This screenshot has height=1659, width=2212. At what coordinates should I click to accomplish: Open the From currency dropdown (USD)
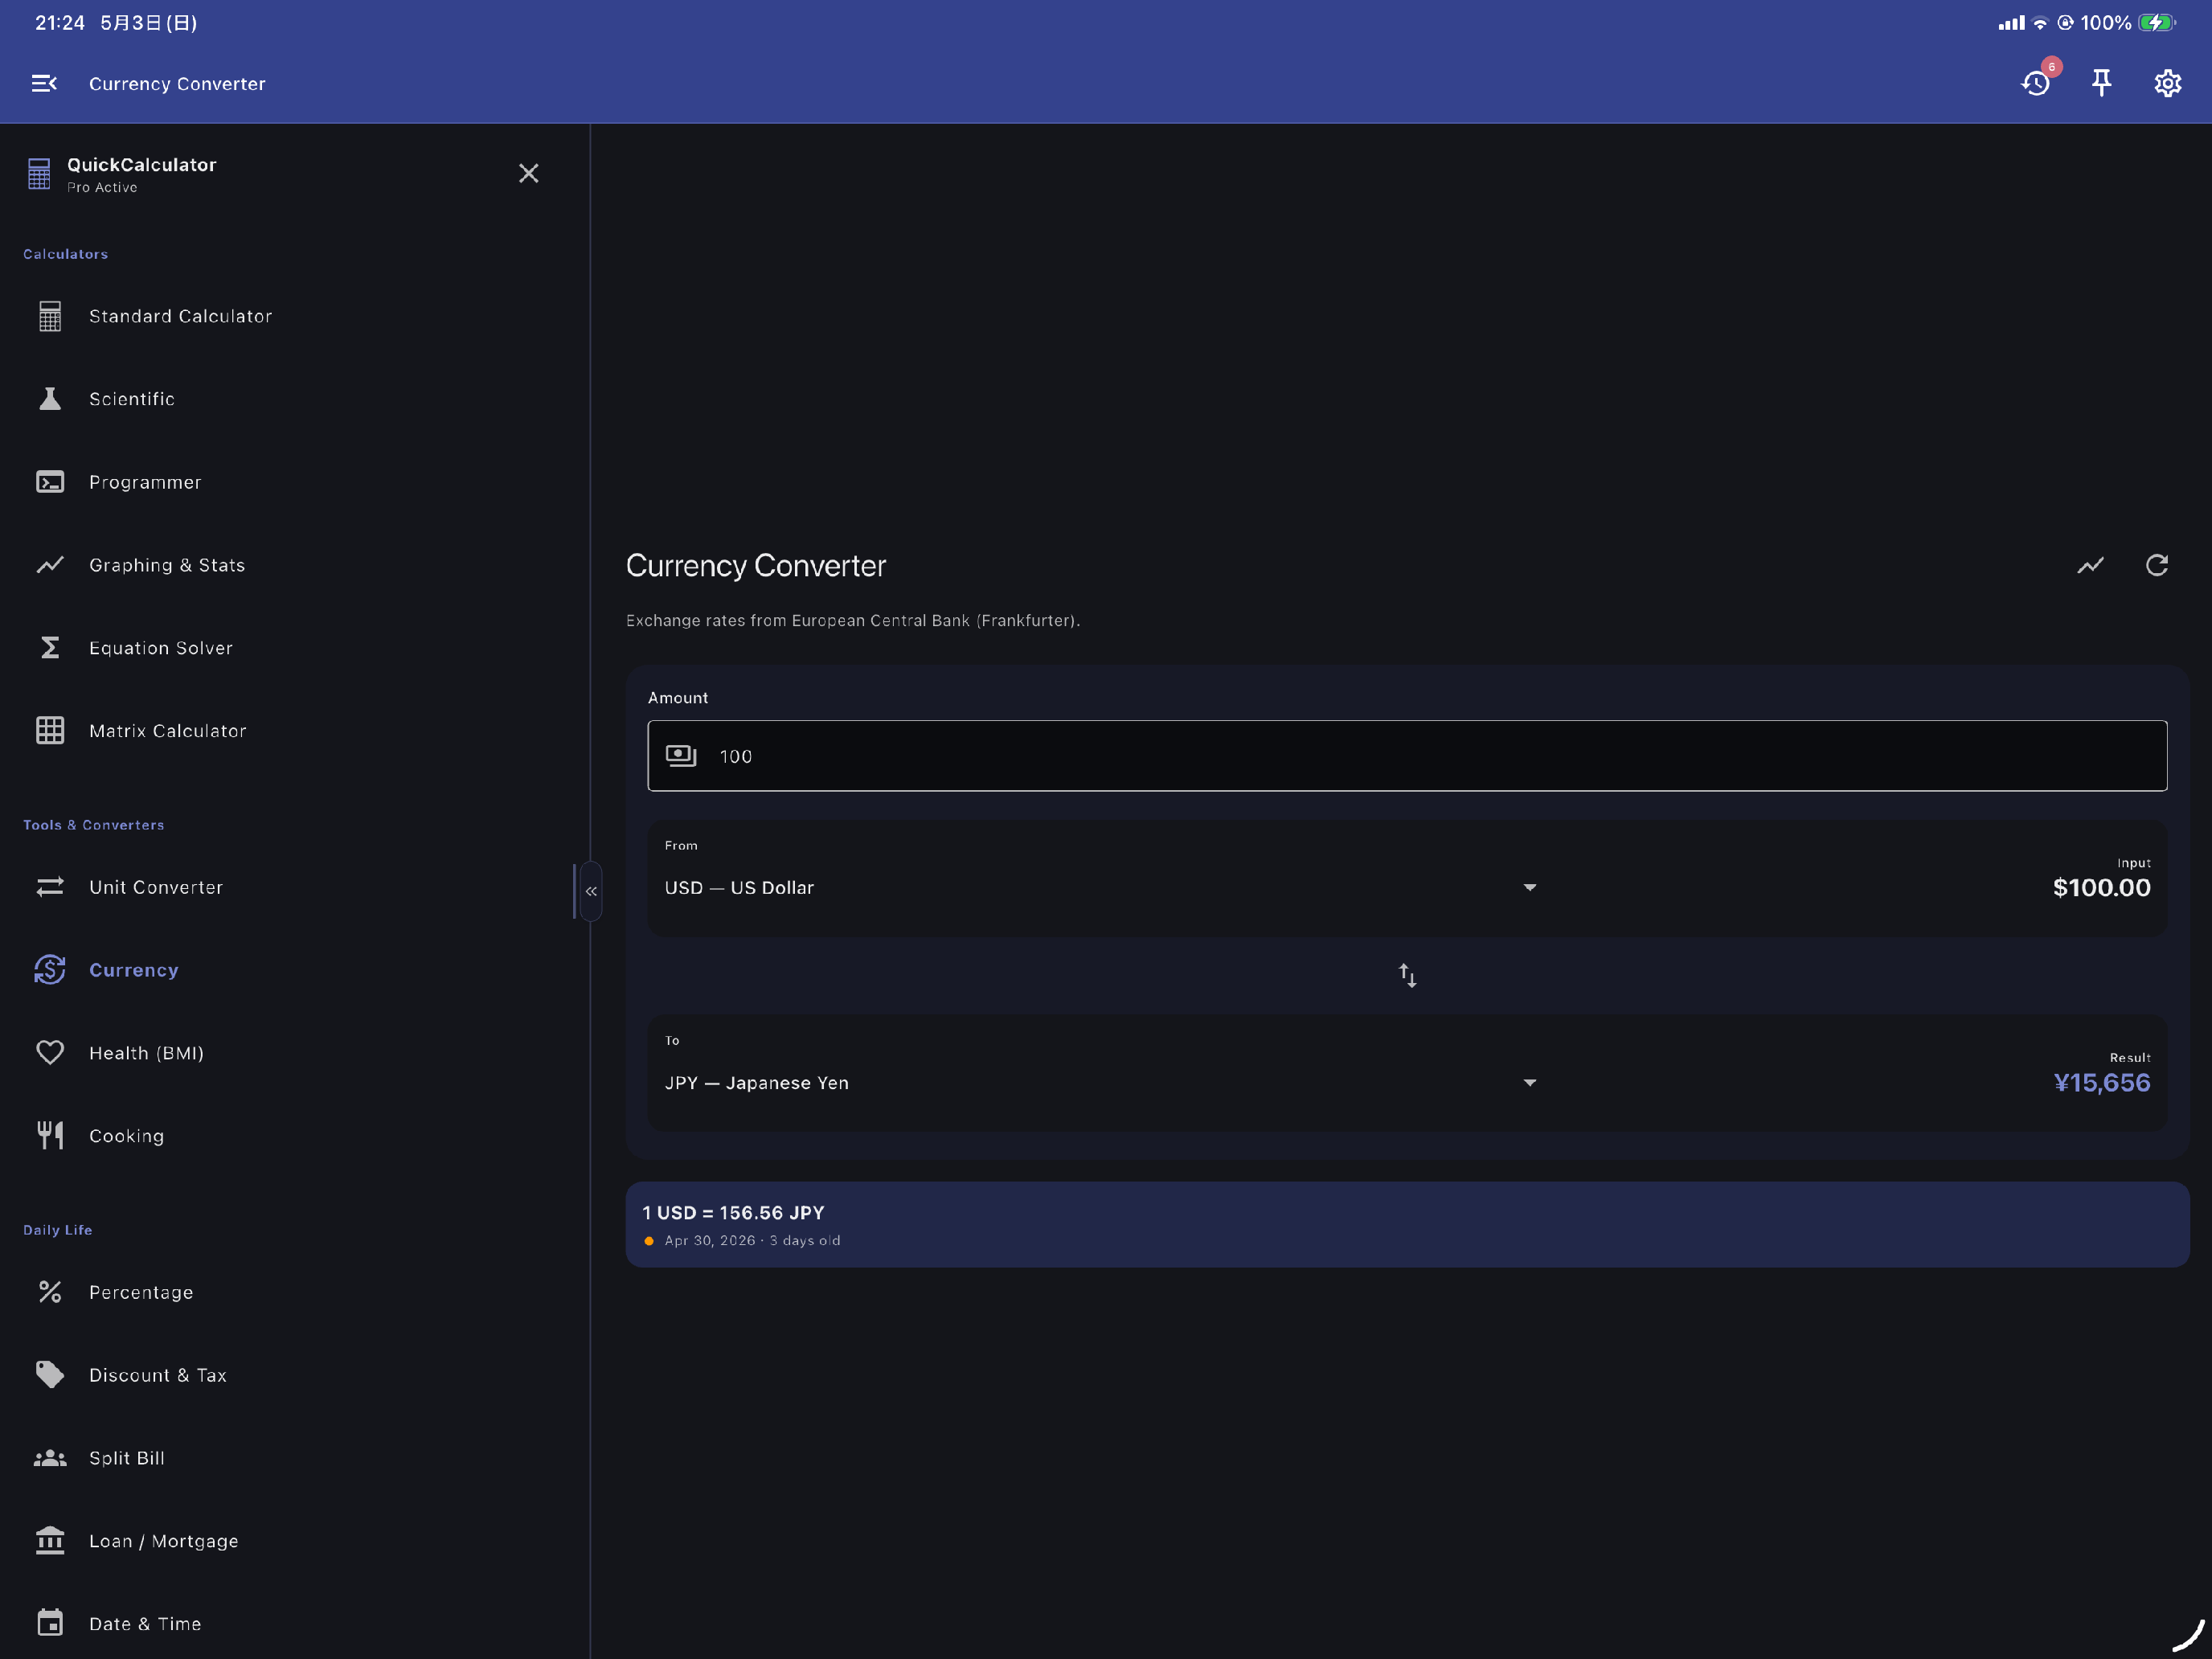1101,888
